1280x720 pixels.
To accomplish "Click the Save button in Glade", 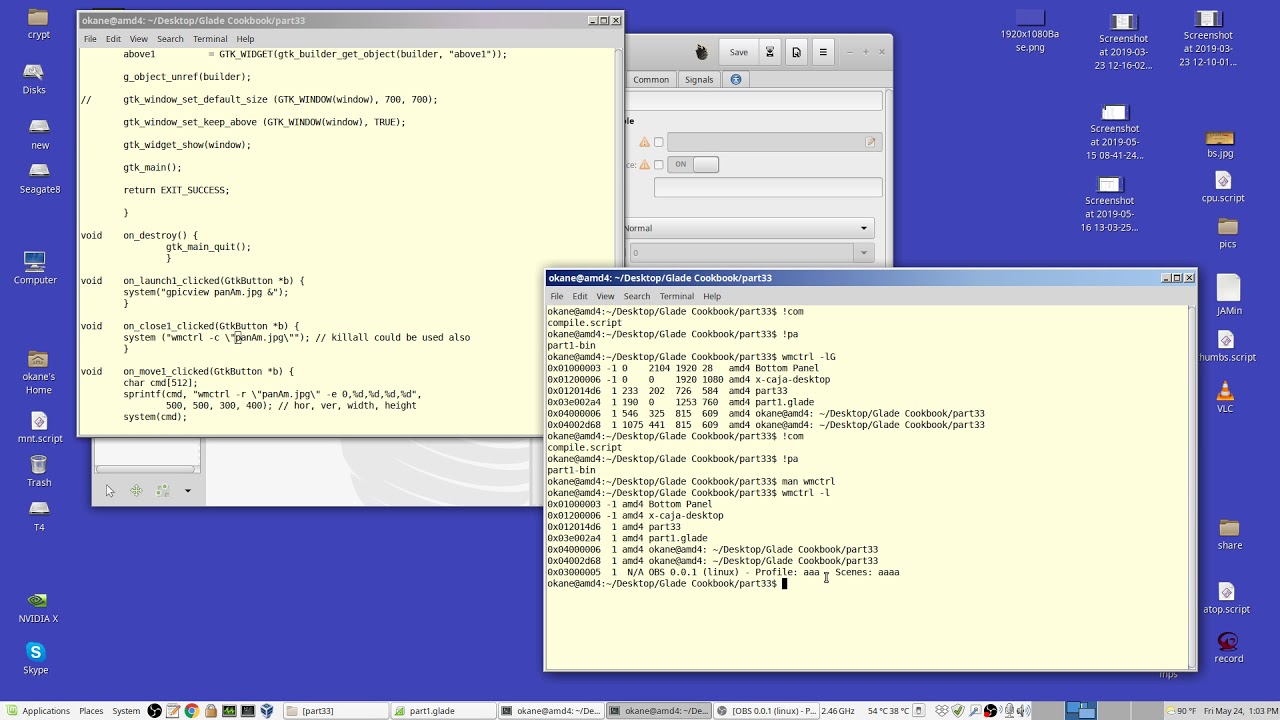I will pyautogui.click(x=738, y=52).
